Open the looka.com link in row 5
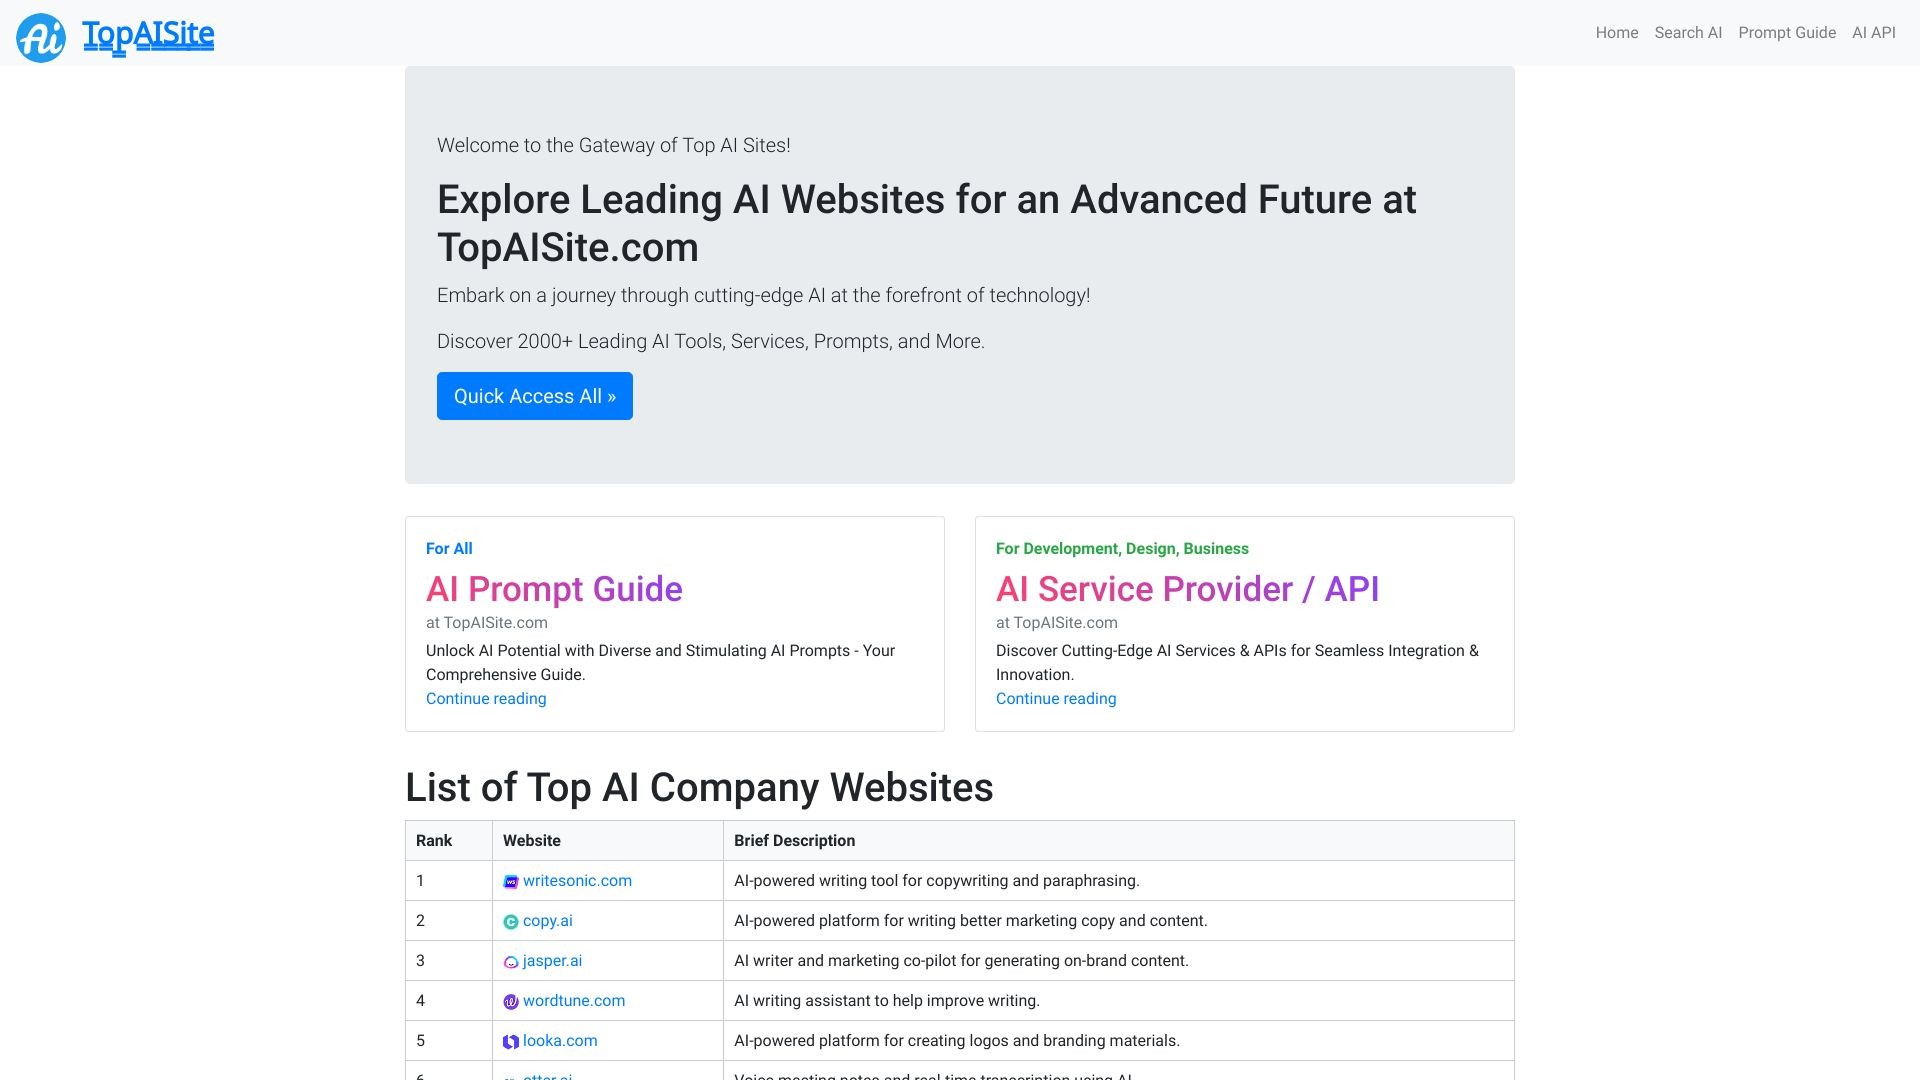1920x1080 pixels. click(x=560, y=1041)
